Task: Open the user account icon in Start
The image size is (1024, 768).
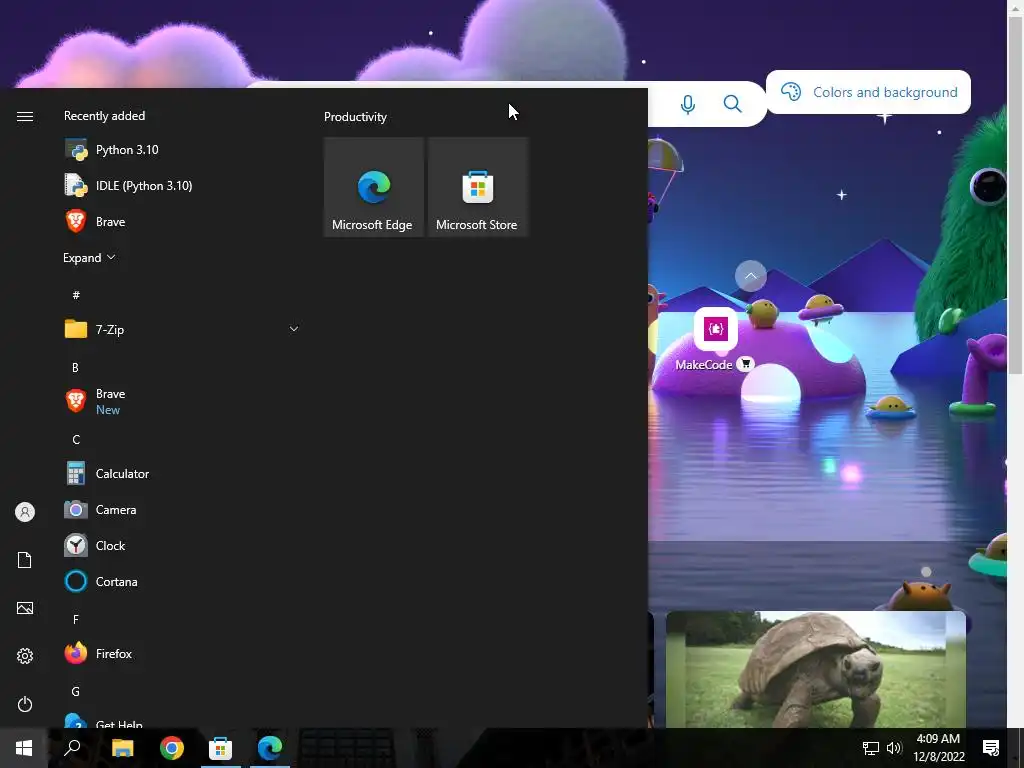Action: click(25, 512)
